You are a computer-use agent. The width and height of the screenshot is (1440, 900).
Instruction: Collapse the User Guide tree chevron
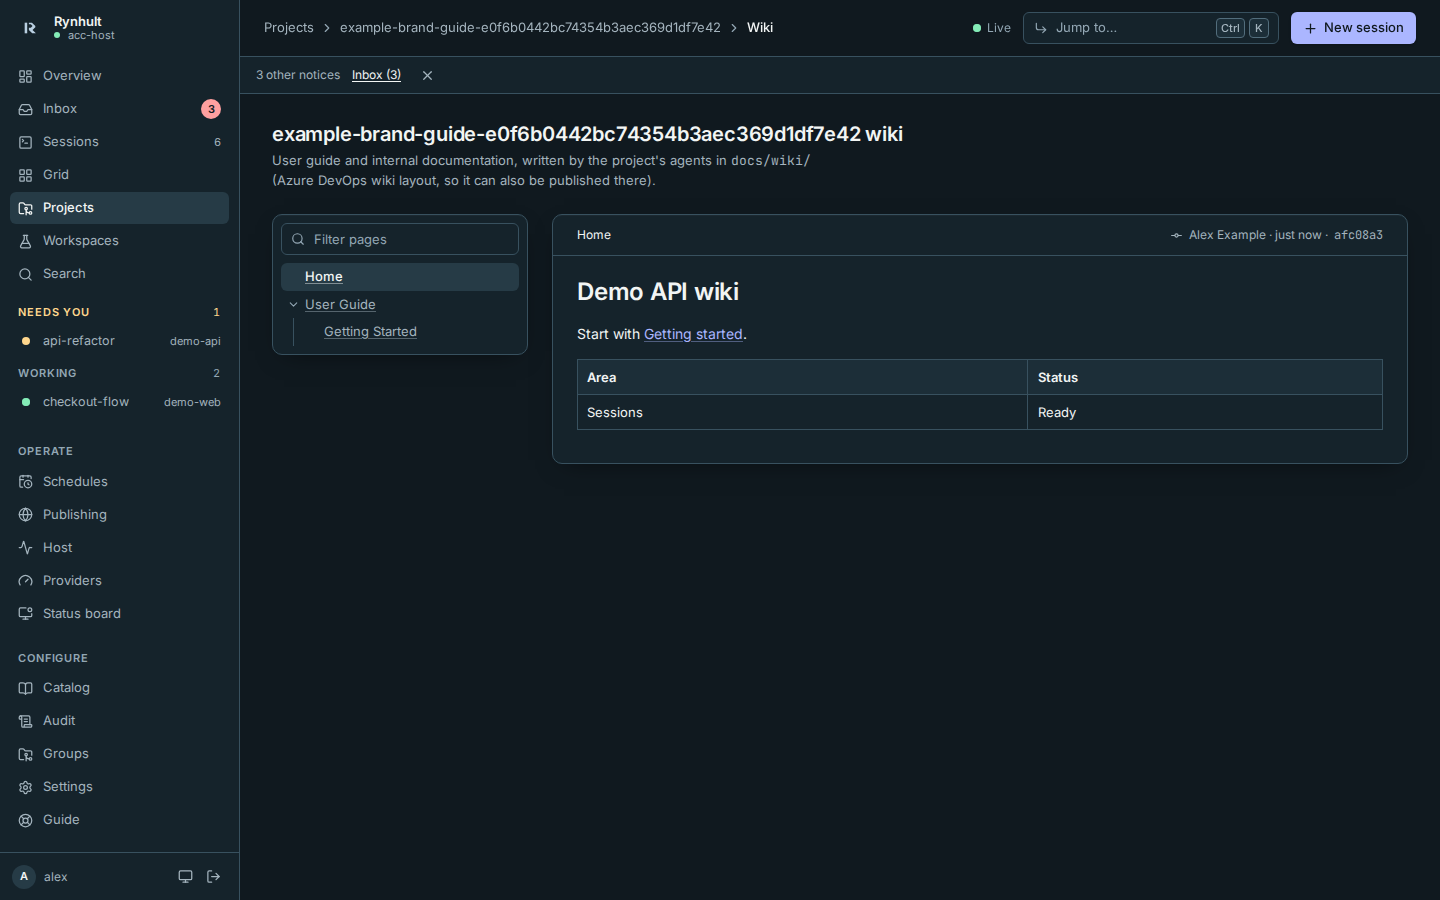coord(293,305)
